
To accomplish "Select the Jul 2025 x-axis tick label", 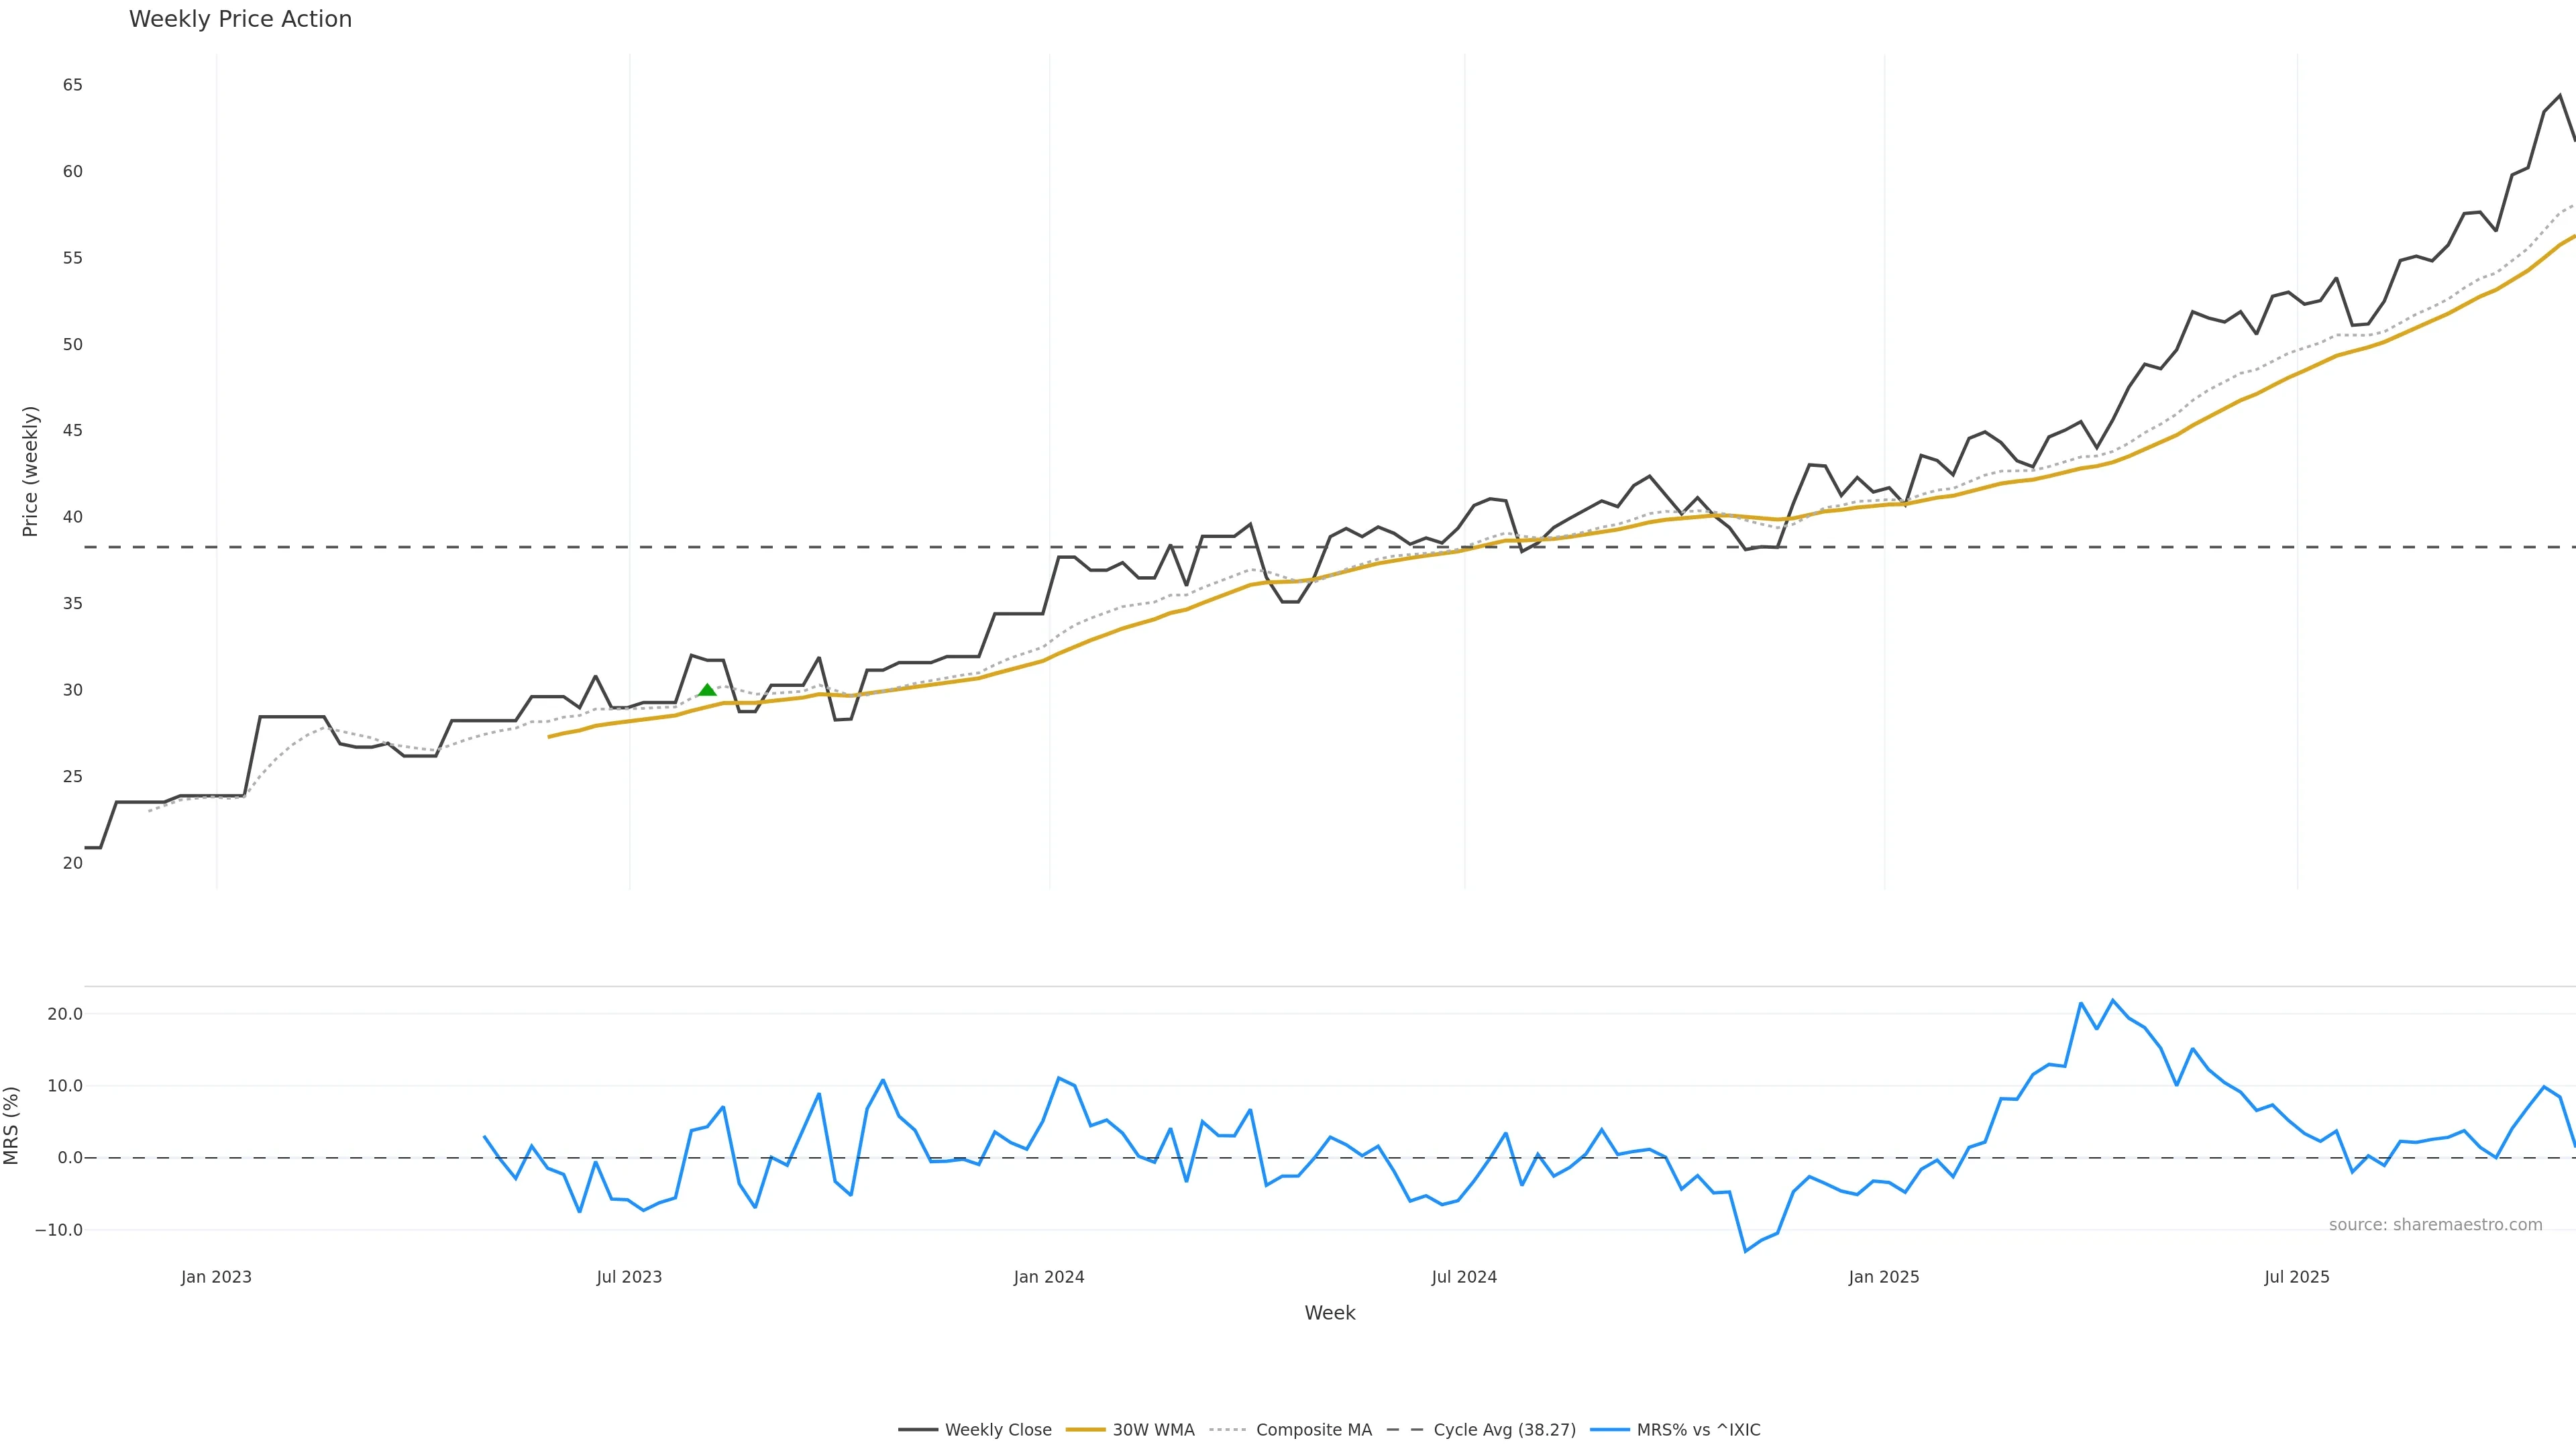I will point(2297,1277).
